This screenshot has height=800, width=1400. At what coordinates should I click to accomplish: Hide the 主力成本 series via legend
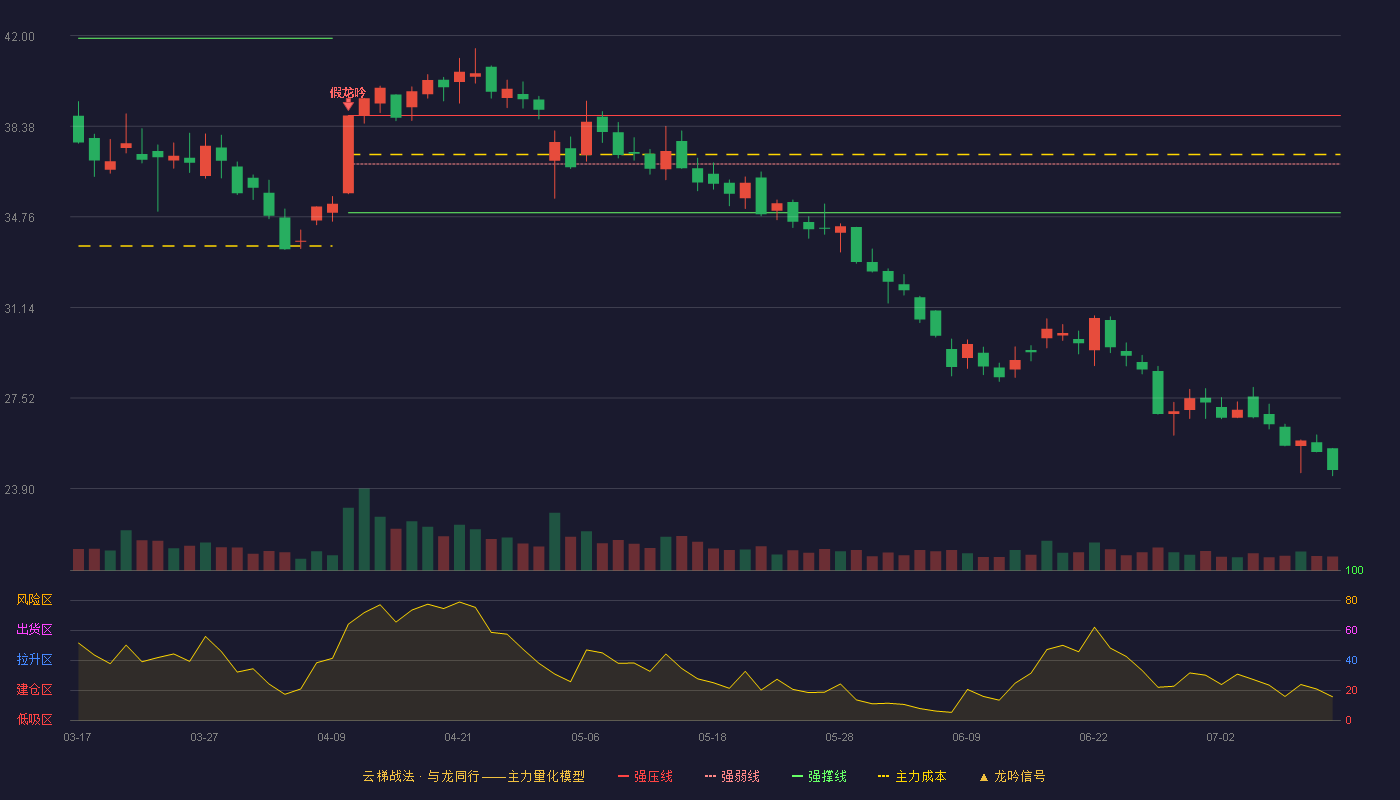[911, 777]
